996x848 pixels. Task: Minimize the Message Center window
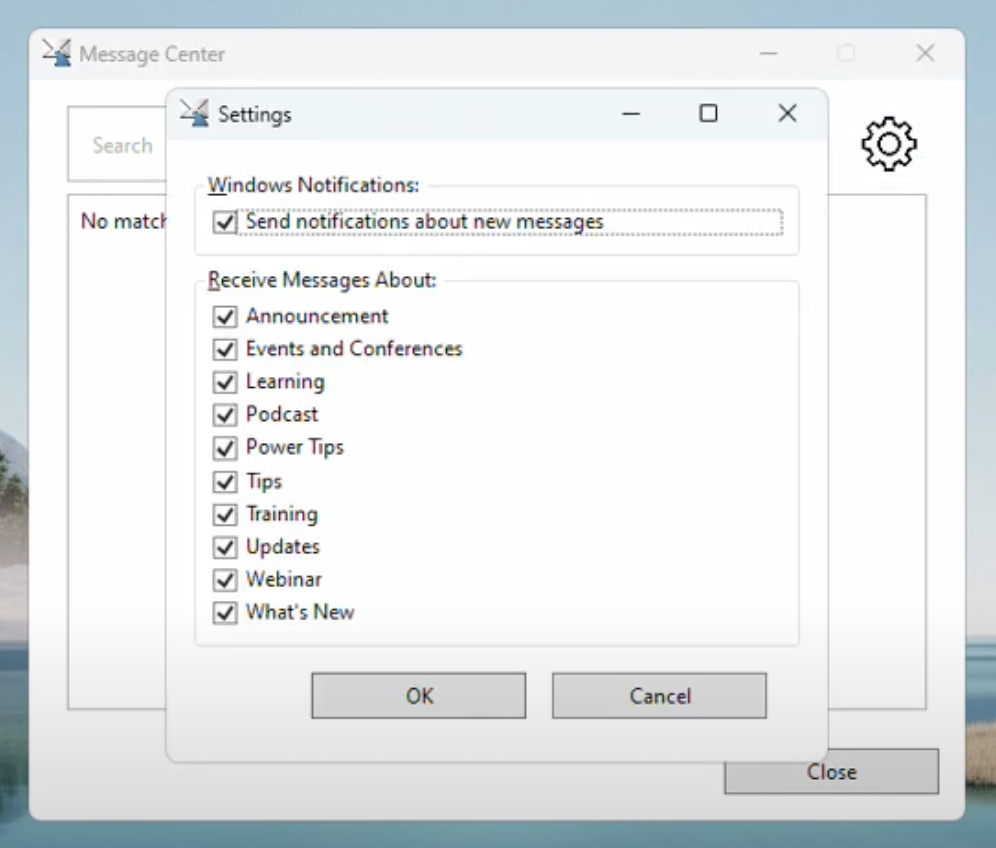coord(768,53)
